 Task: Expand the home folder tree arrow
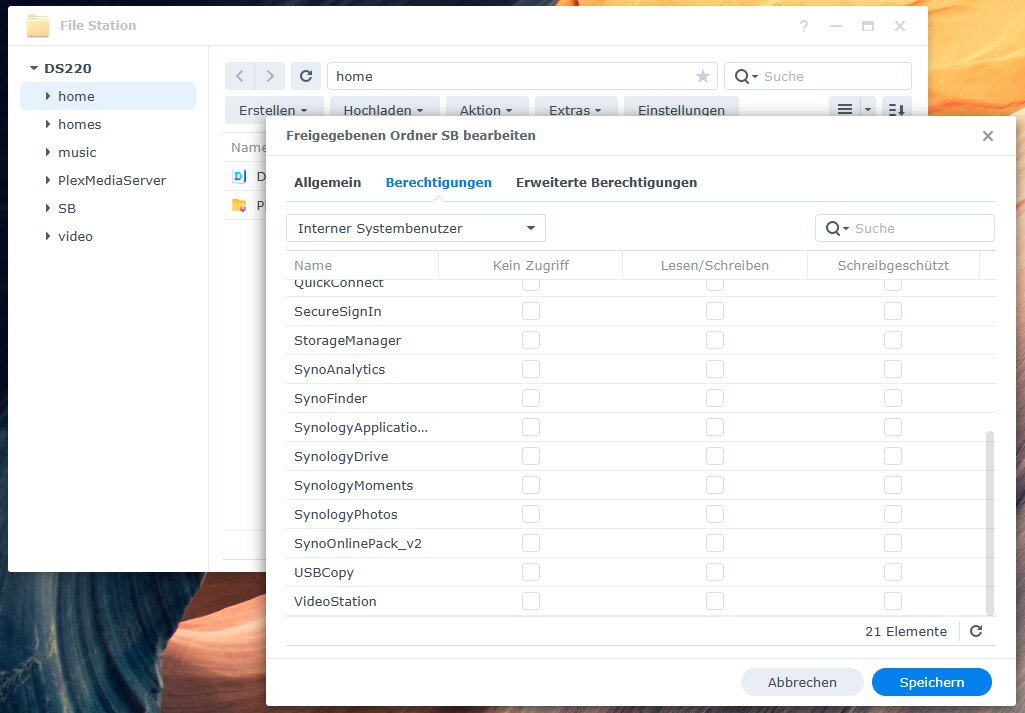tap(48, 96)
